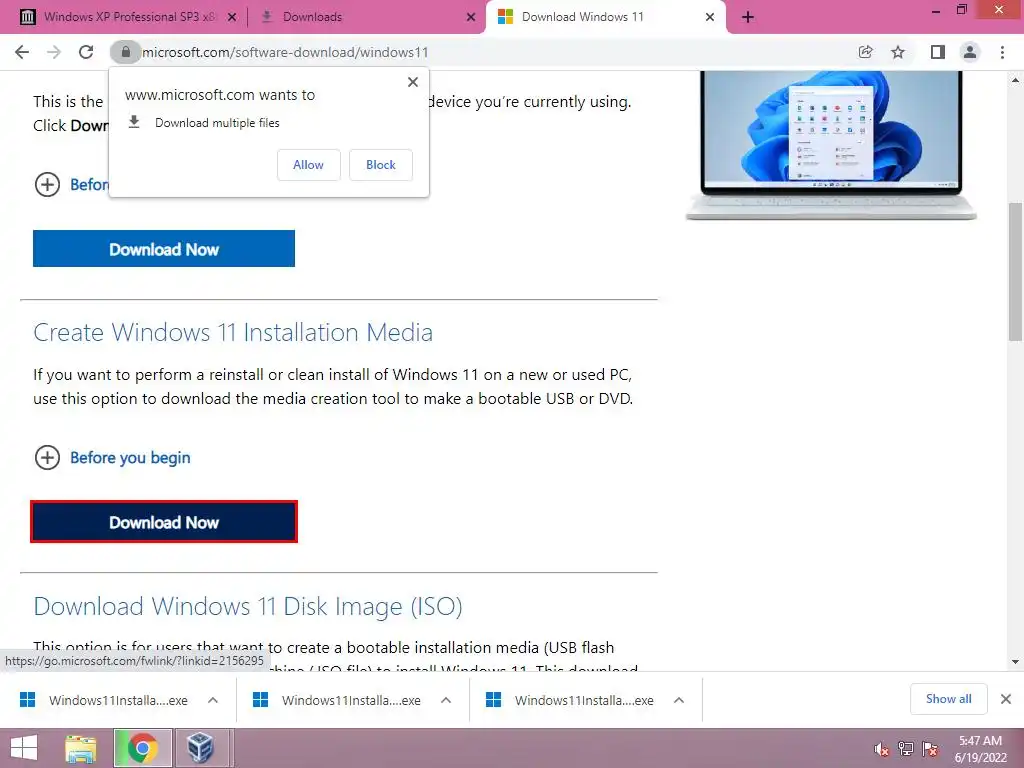Open the browser side panel
Viewport: 1024px width, 768px height.
938,52
